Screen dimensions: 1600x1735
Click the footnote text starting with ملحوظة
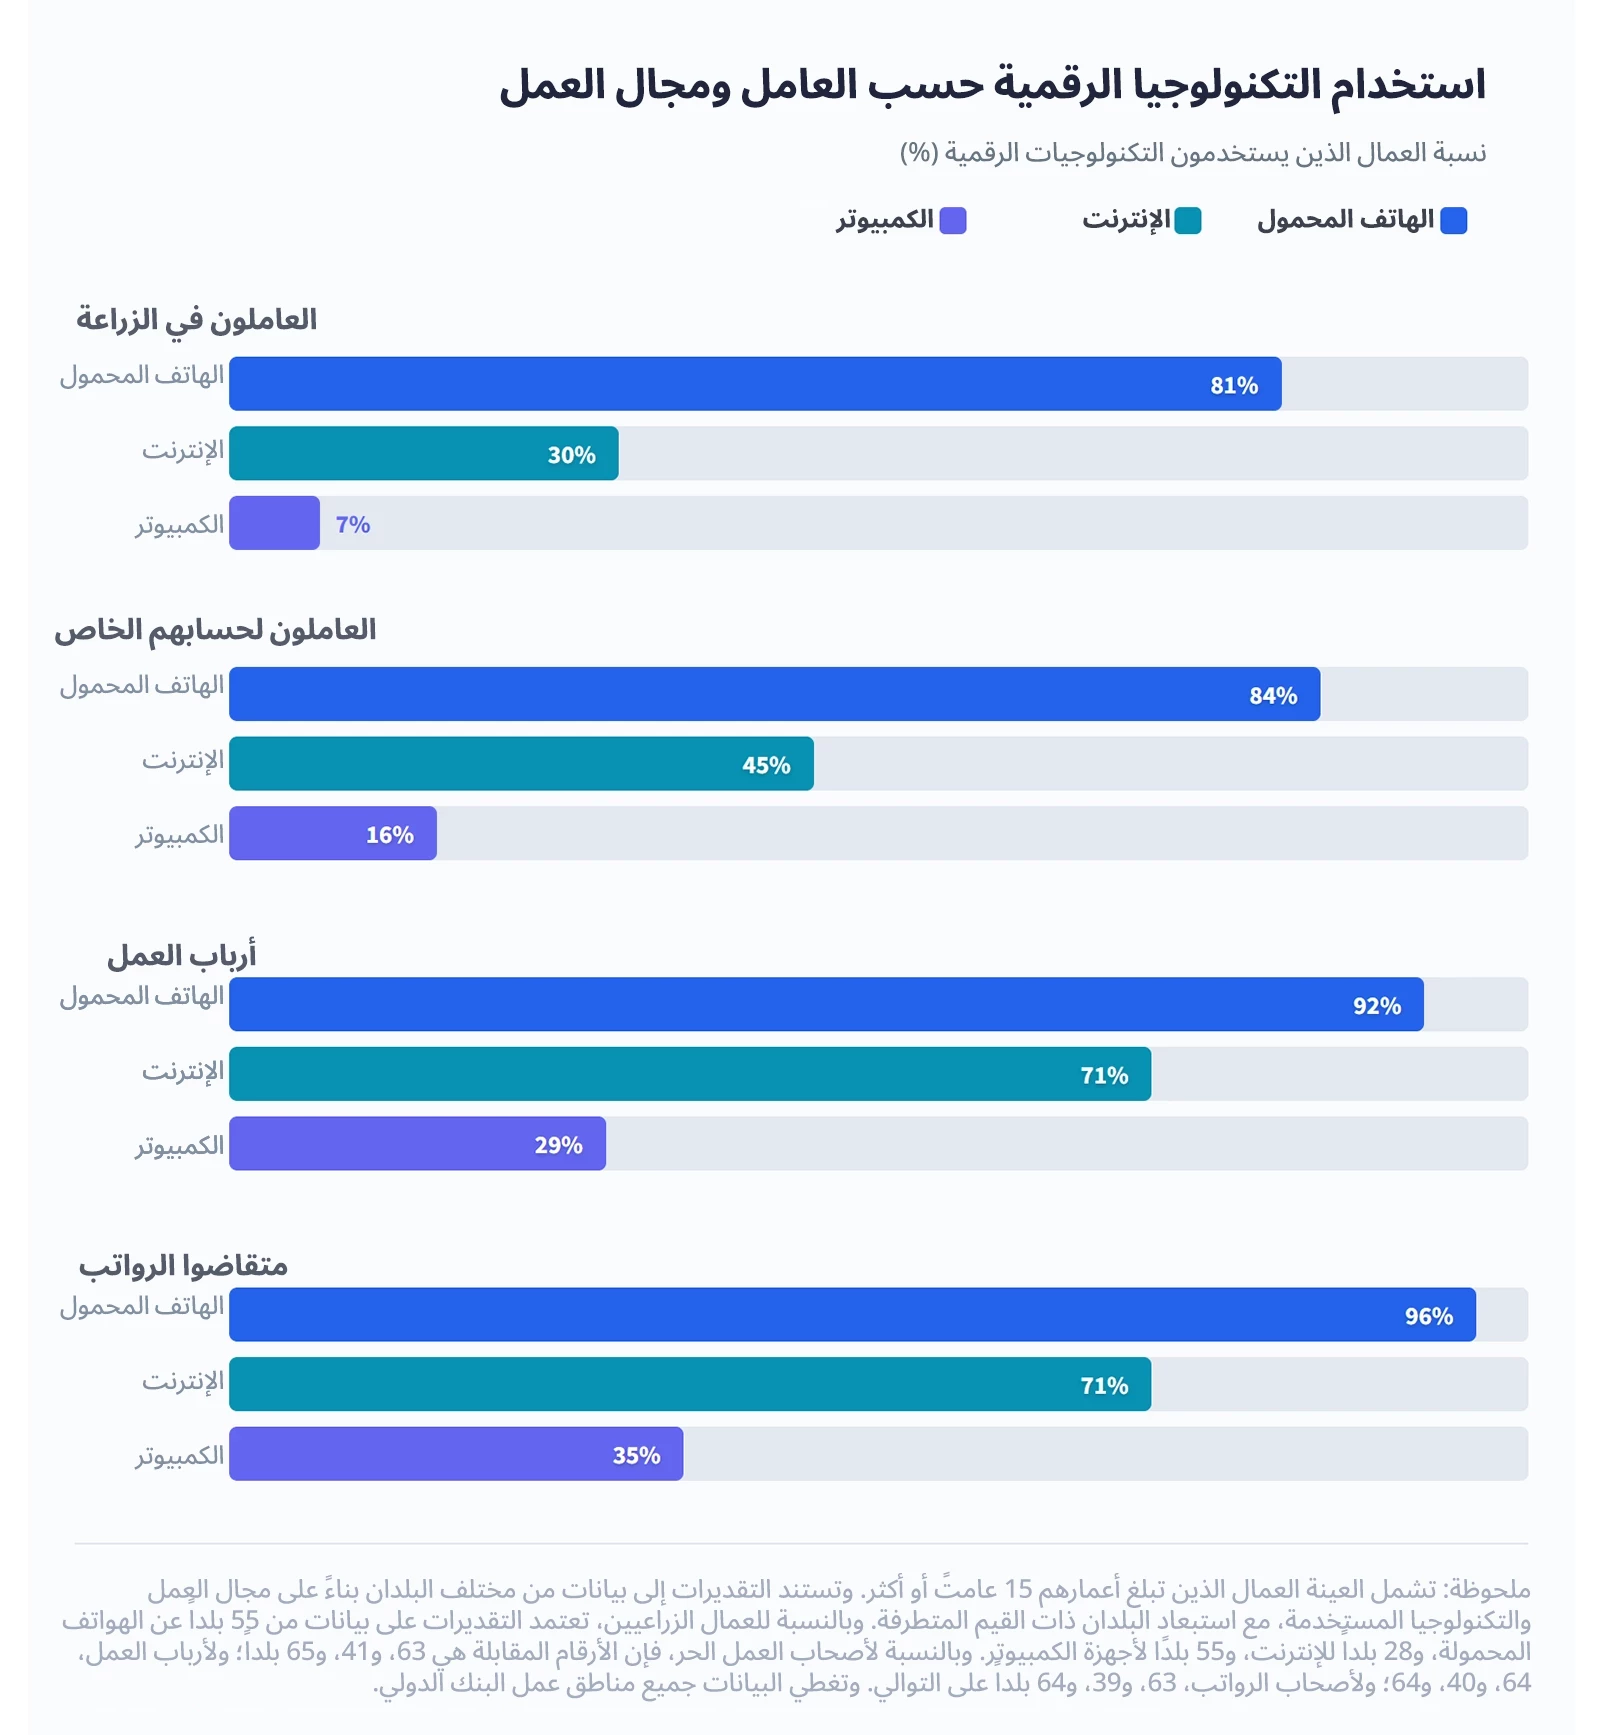point(800,1635)
